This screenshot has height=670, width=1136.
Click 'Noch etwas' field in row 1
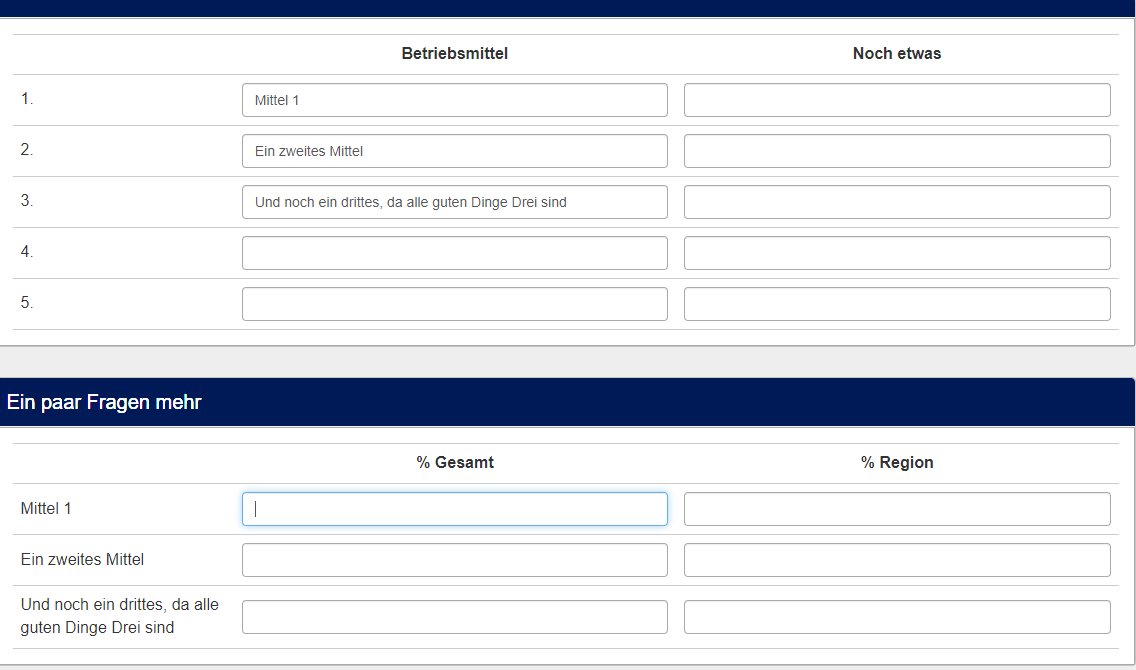pos(896,100)
